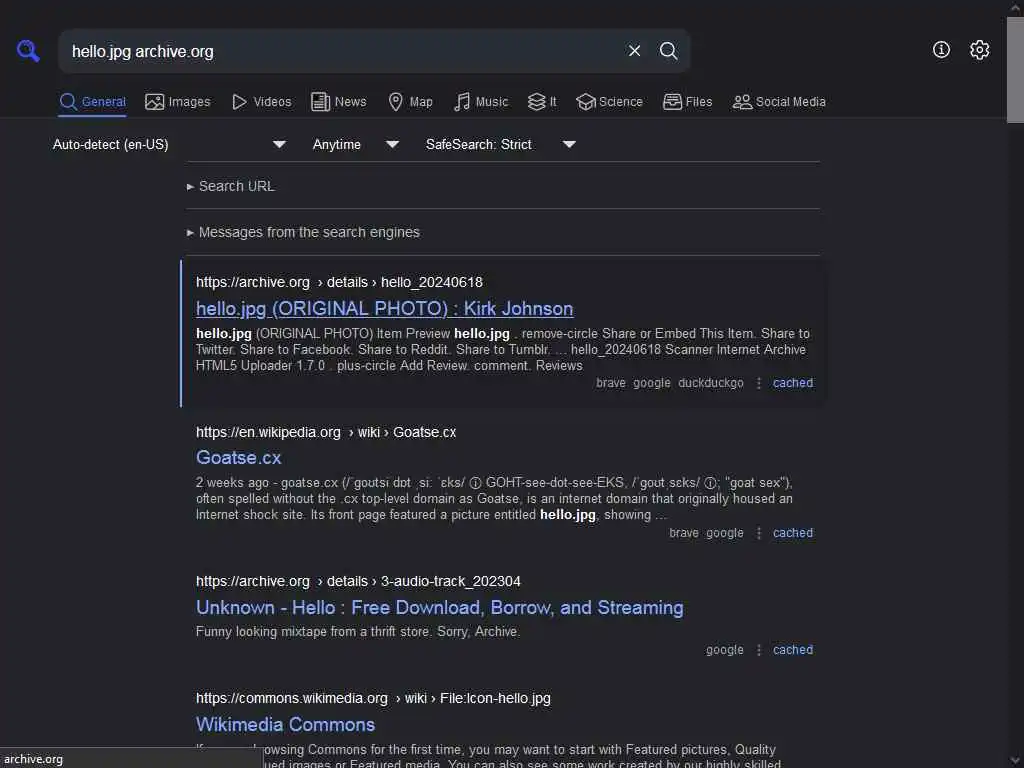Switch to the Videos tab
This screenshot has height=768, width=1024.
tap(261, 102)
